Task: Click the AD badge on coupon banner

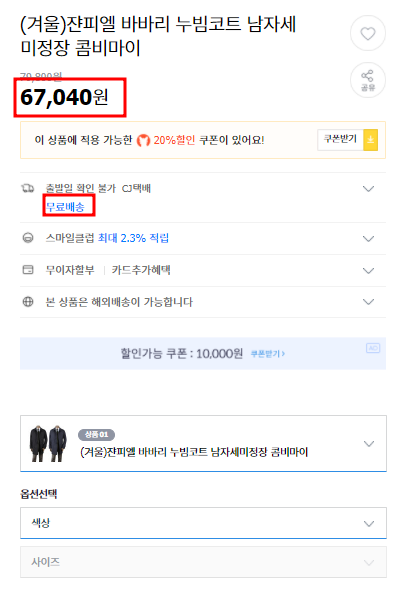Action: click(x=373, y=348)
